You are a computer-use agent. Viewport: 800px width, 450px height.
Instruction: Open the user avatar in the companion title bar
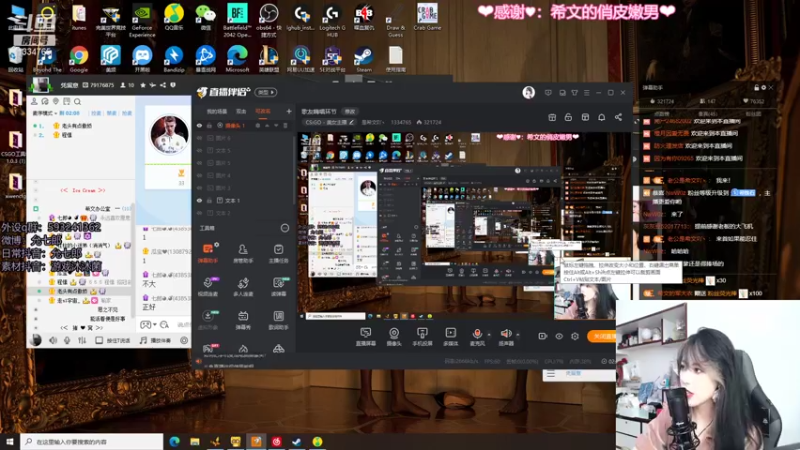pos(529,92)
